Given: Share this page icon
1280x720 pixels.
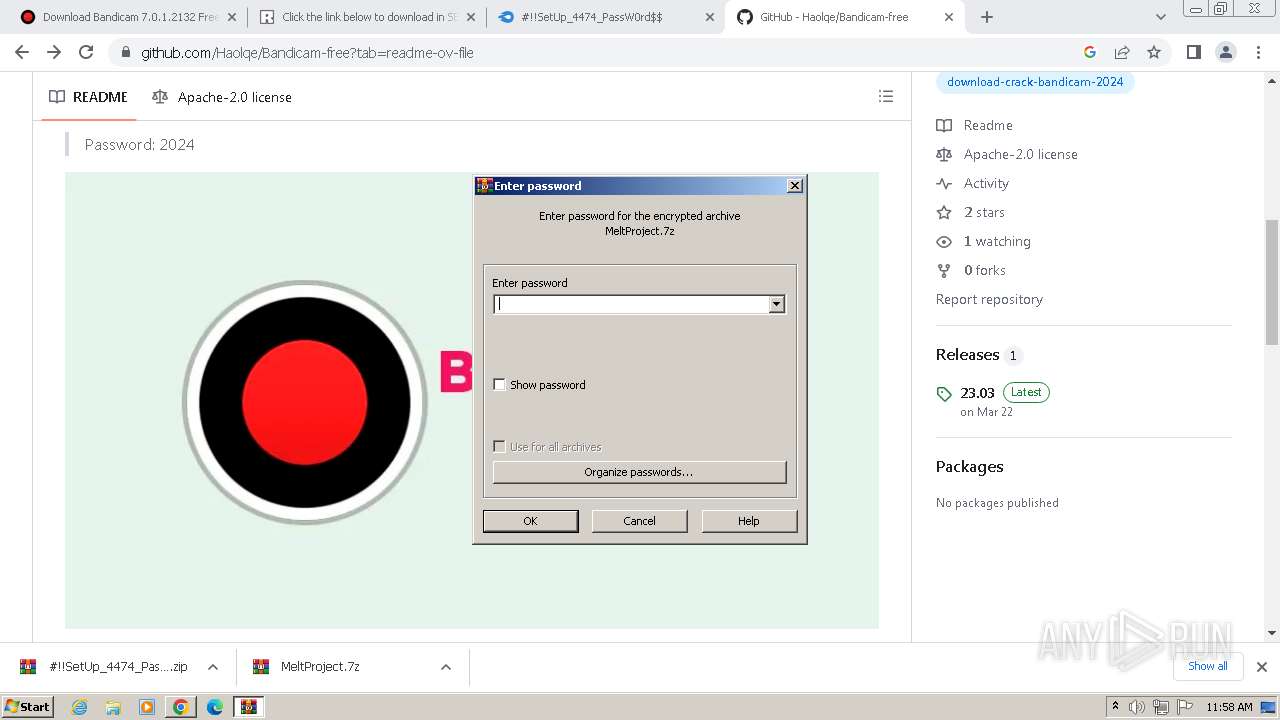Looking at the screenshot, I should point(1122,52).
